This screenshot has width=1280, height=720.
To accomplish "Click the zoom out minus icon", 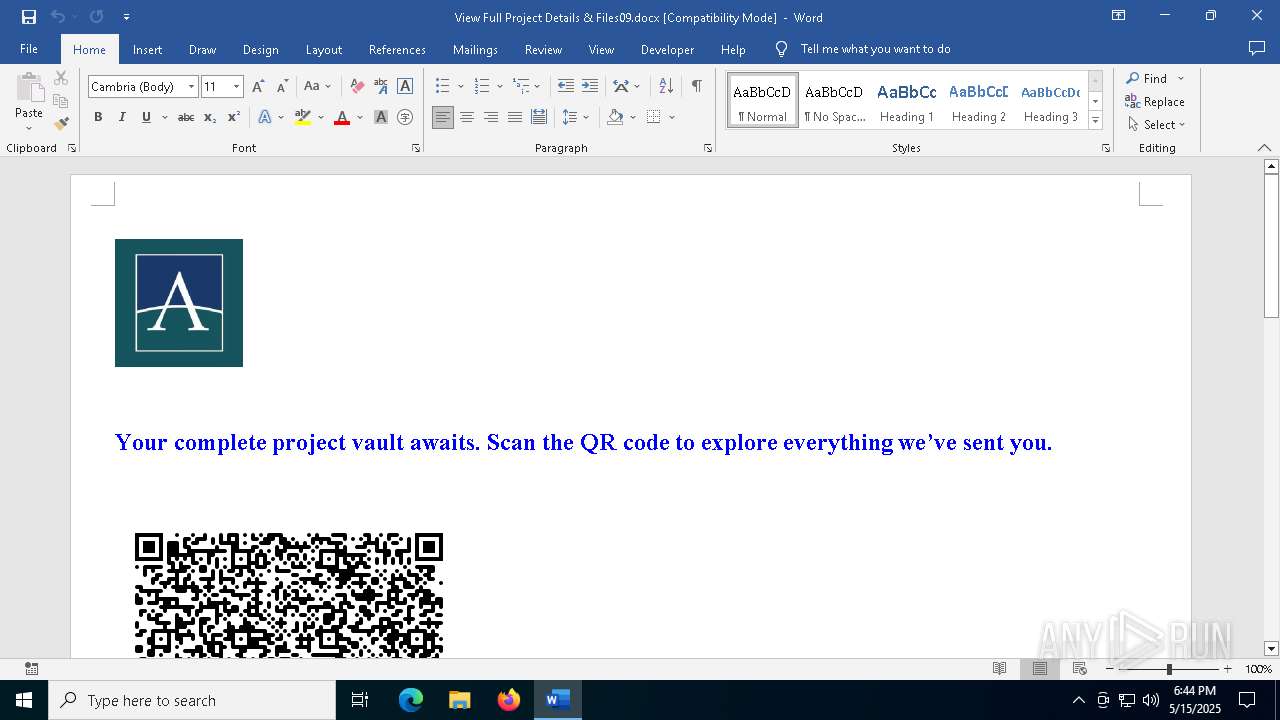I will (x=1110, y=669).
